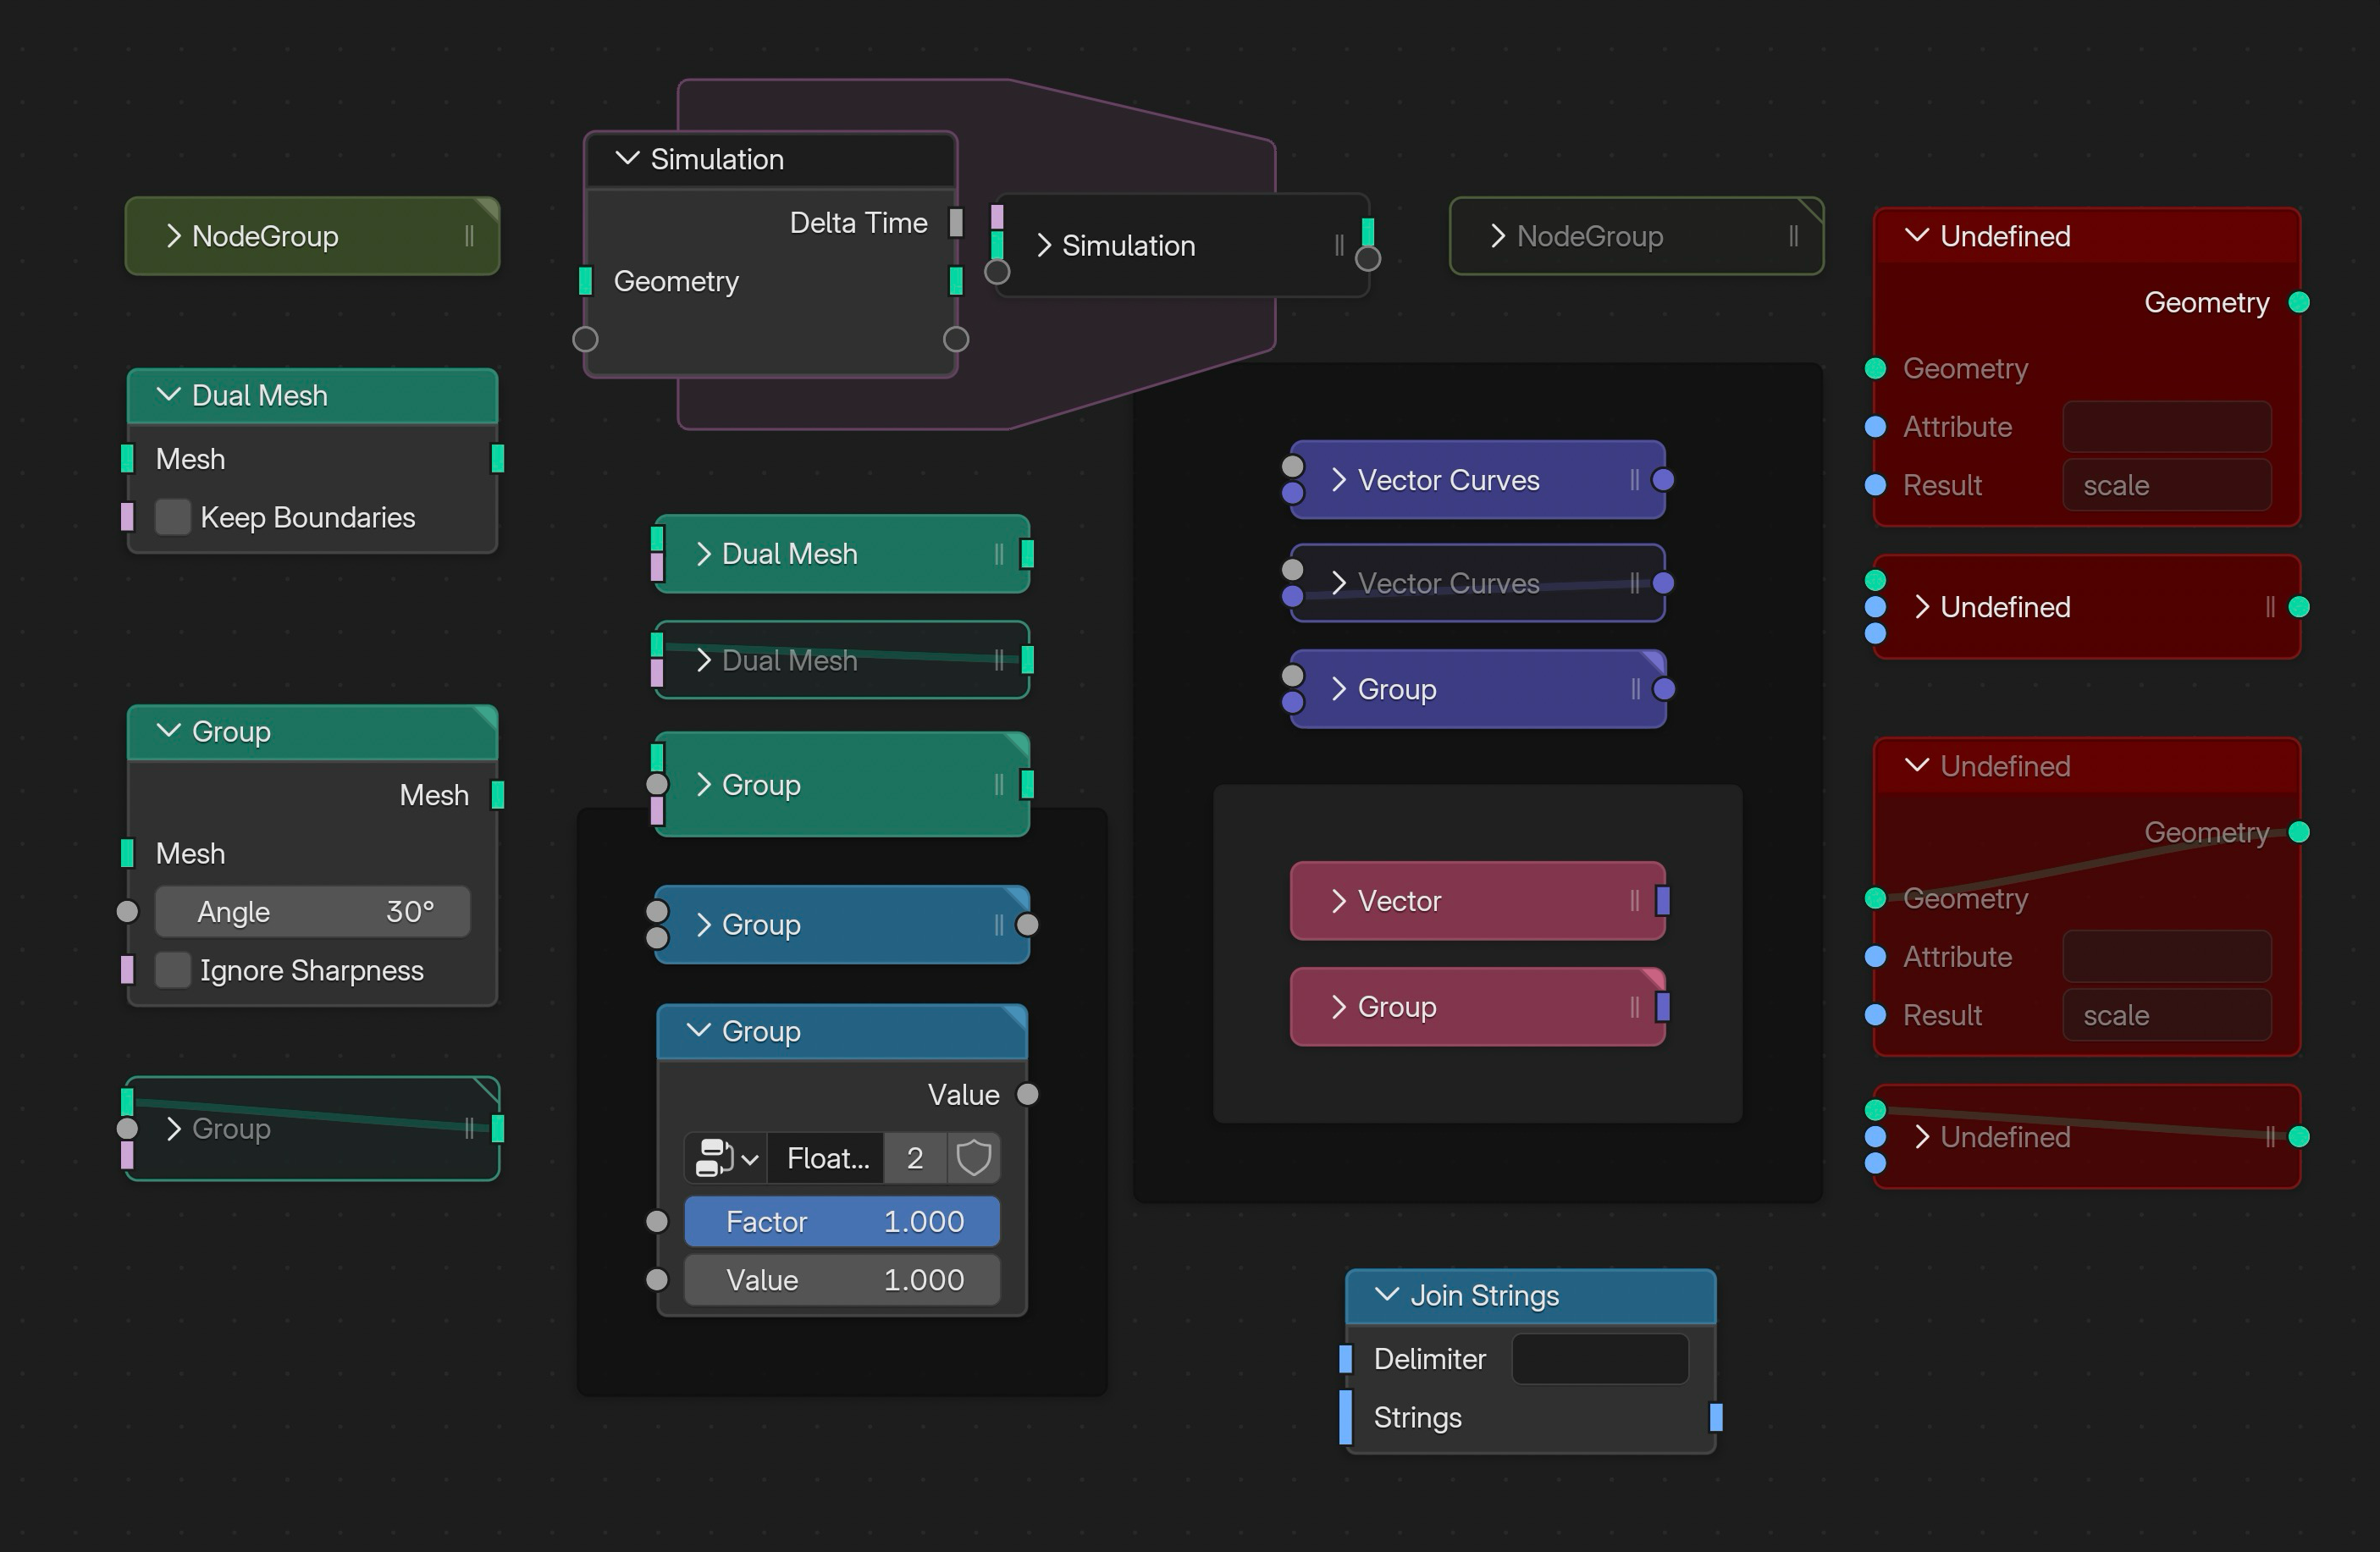Click the output socket of bright Vector Curves node

click(x=1663, y=480)
